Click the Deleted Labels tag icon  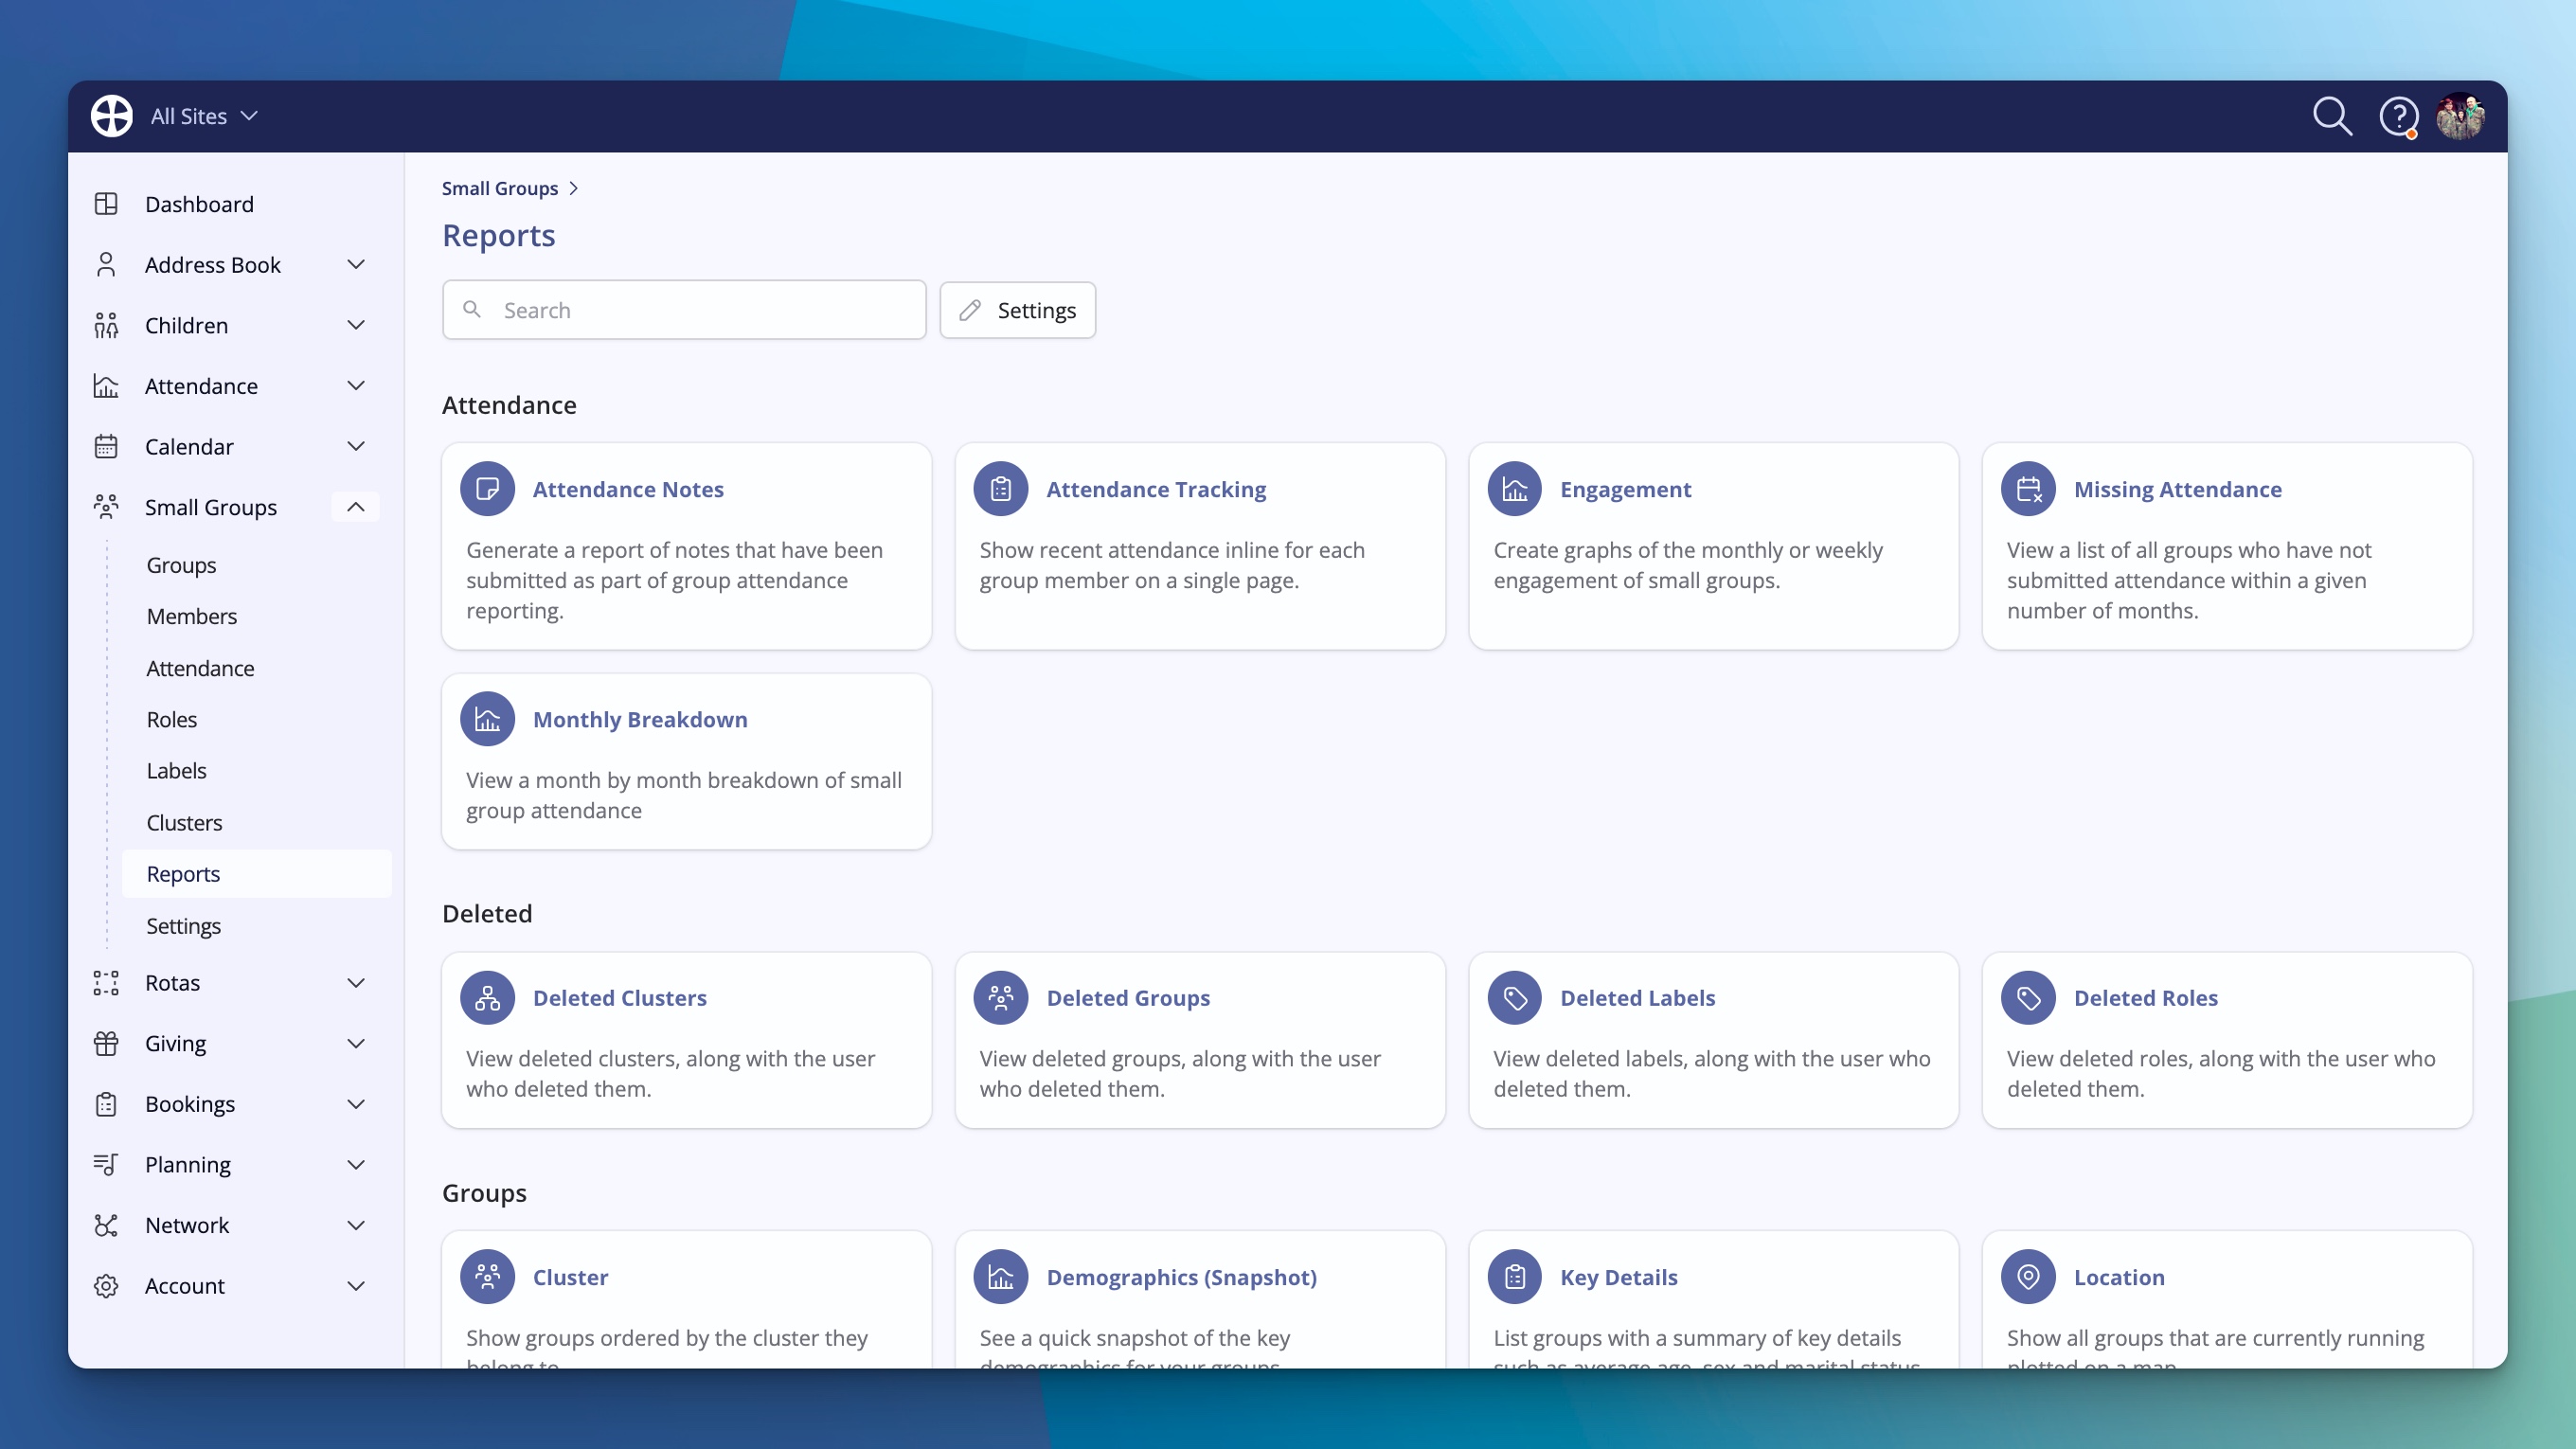[x=1515, y=998]
